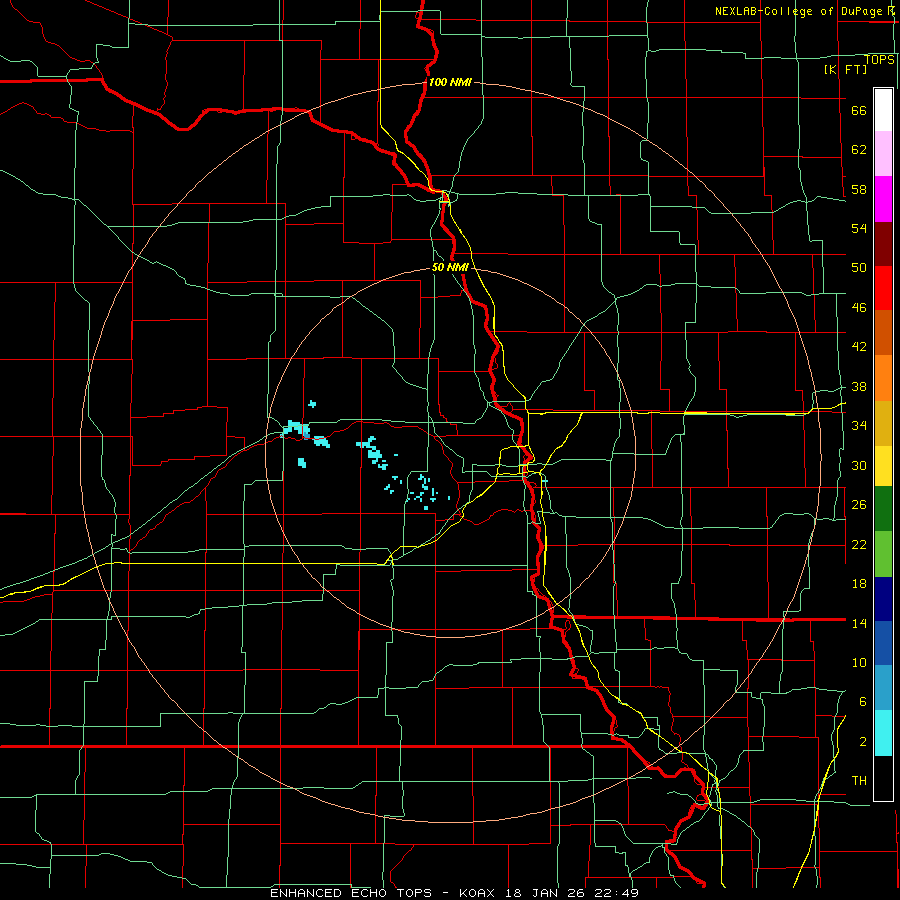Click the dark red 54 kft swatch
The image size is (900, 900).
click(x=883, y=244)
